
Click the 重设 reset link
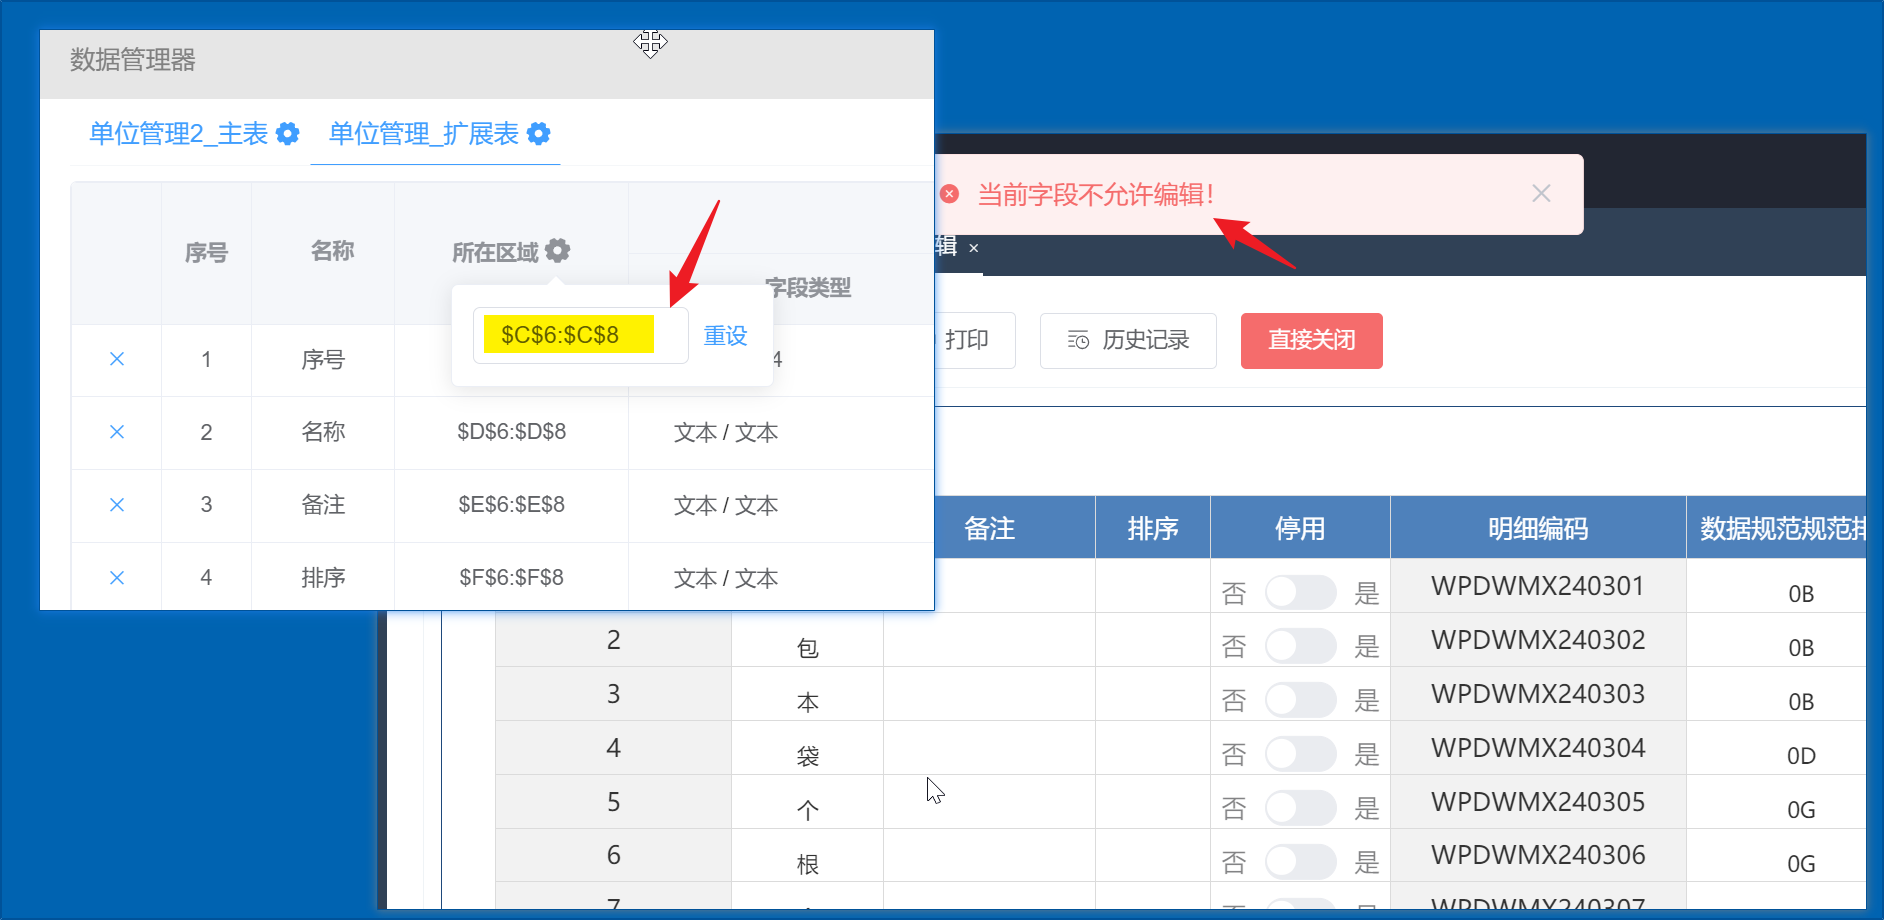pyautogui.click(x=725, y=336)
